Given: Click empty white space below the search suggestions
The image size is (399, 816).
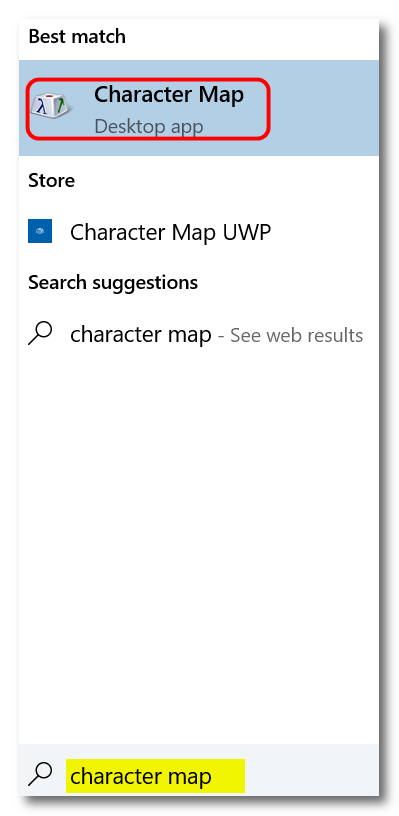Looking at the screenshot, I should 199,546.
